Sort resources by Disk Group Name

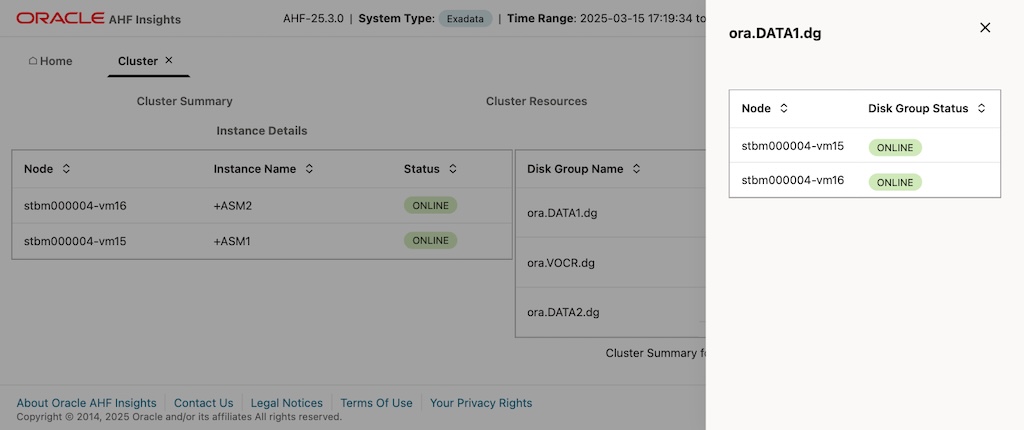click(637, 169)
